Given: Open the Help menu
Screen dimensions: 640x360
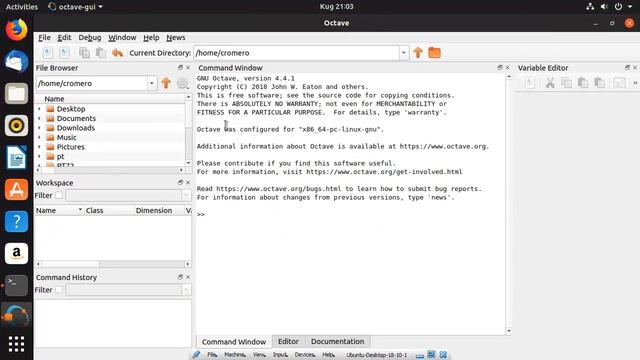Looking at the screenshot, I should click(x=151, y=37).
